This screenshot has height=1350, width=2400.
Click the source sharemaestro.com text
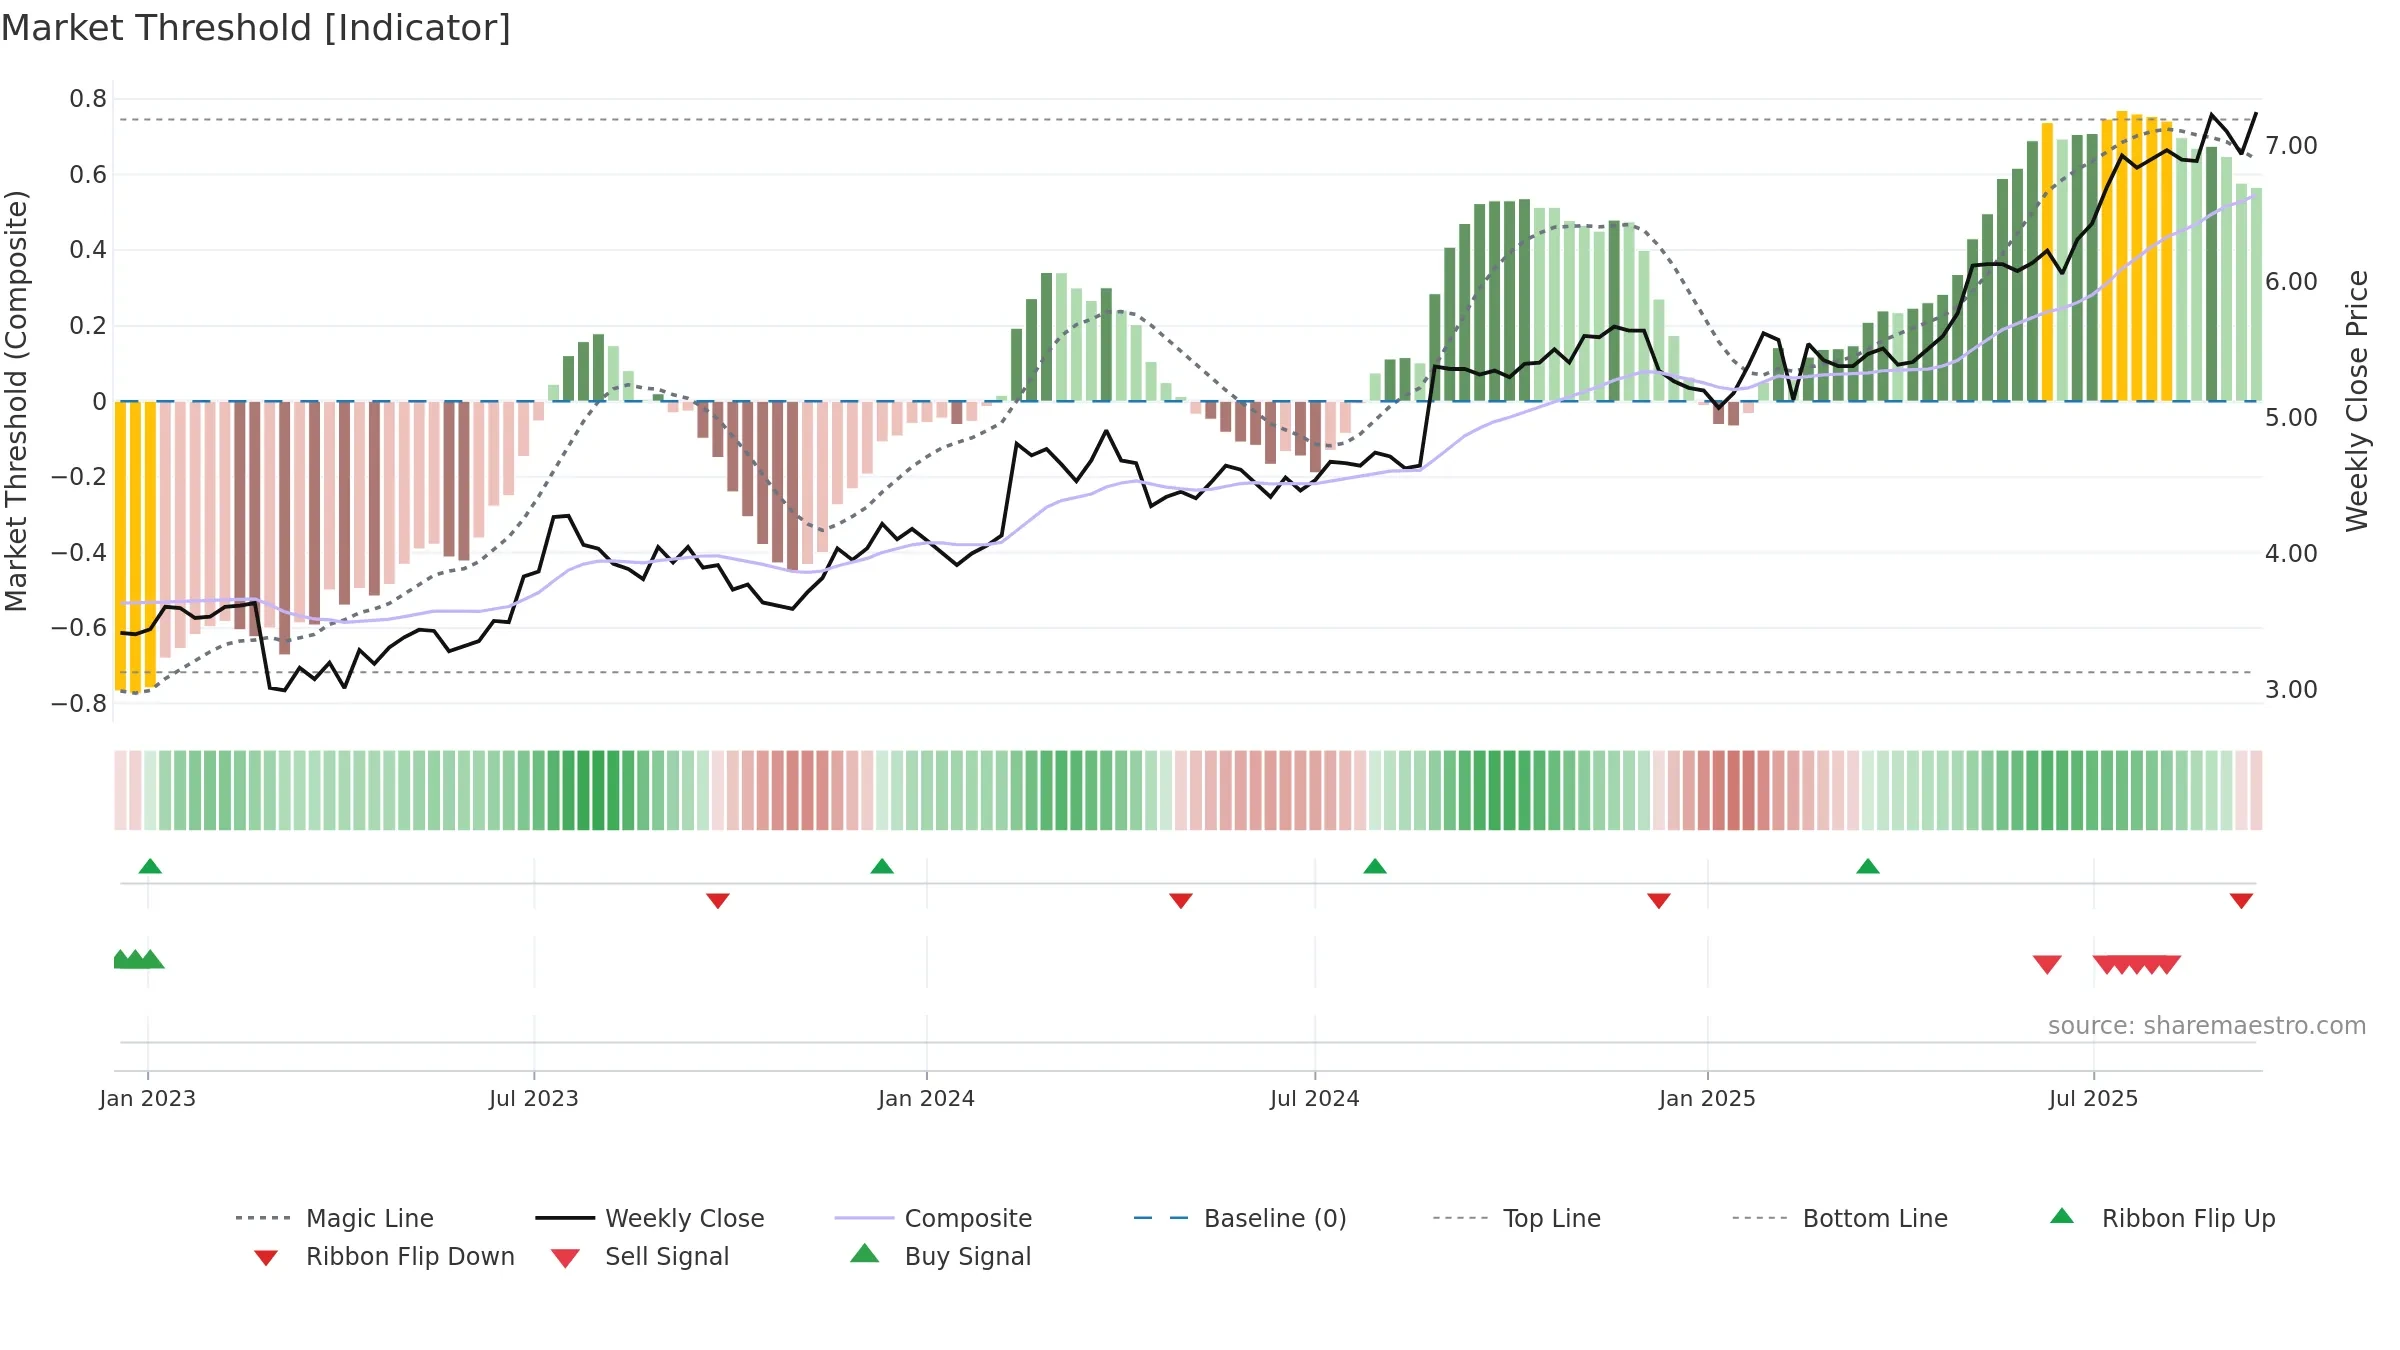tap(2206, 1025)
